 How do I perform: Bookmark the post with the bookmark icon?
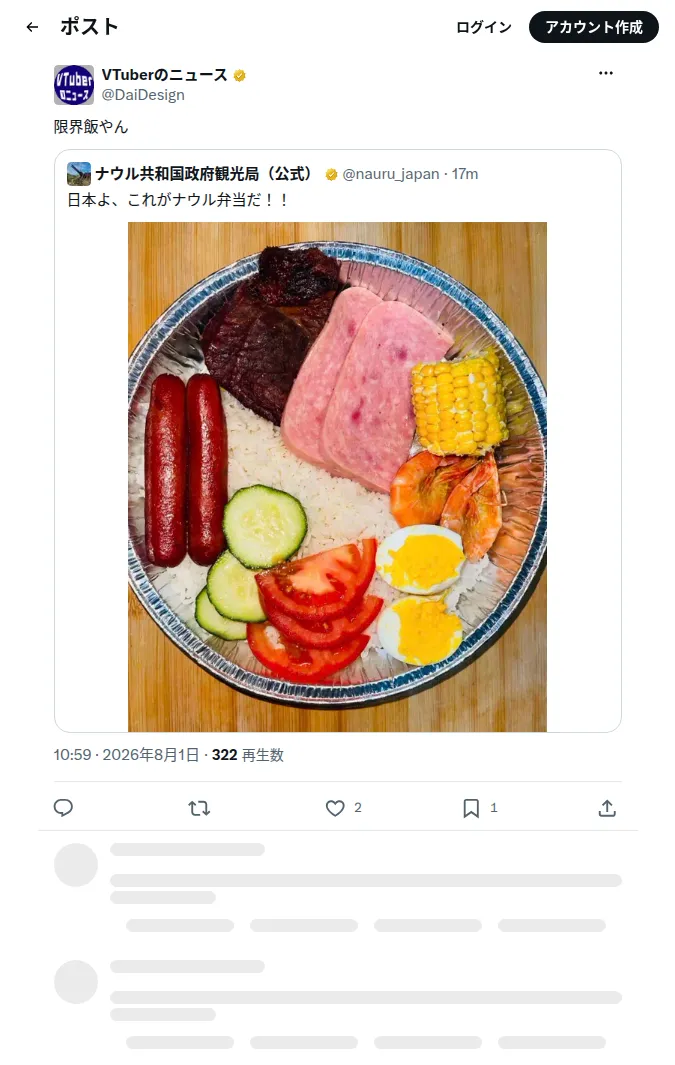(x=471, y=808)
